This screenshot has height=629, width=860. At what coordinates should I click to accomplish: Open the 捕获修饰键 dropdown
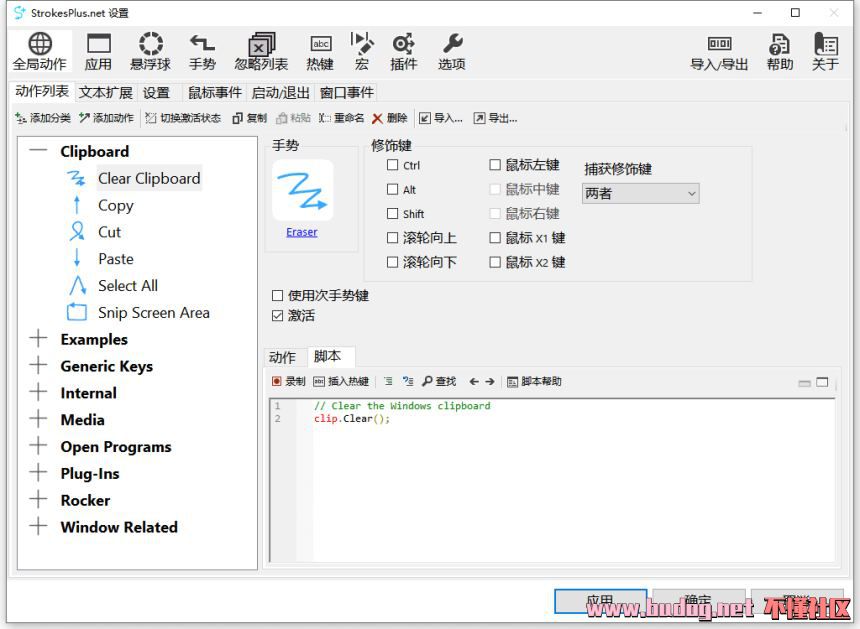tap(640, 194)
